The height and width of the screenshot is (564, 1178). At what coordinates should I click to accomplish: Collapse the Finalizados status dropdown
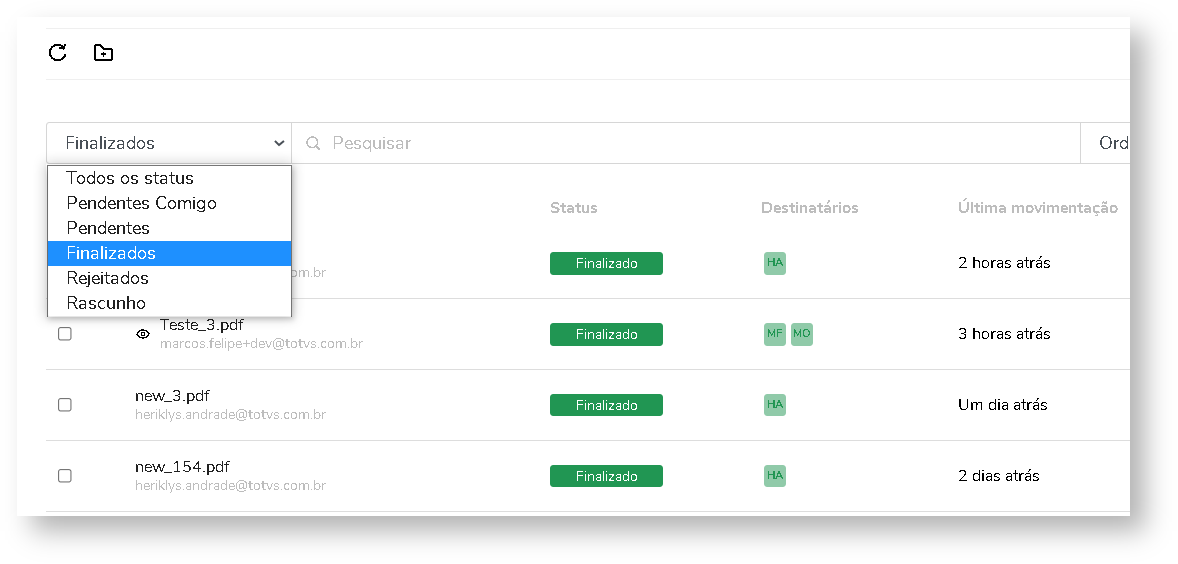tap(168, 143)
